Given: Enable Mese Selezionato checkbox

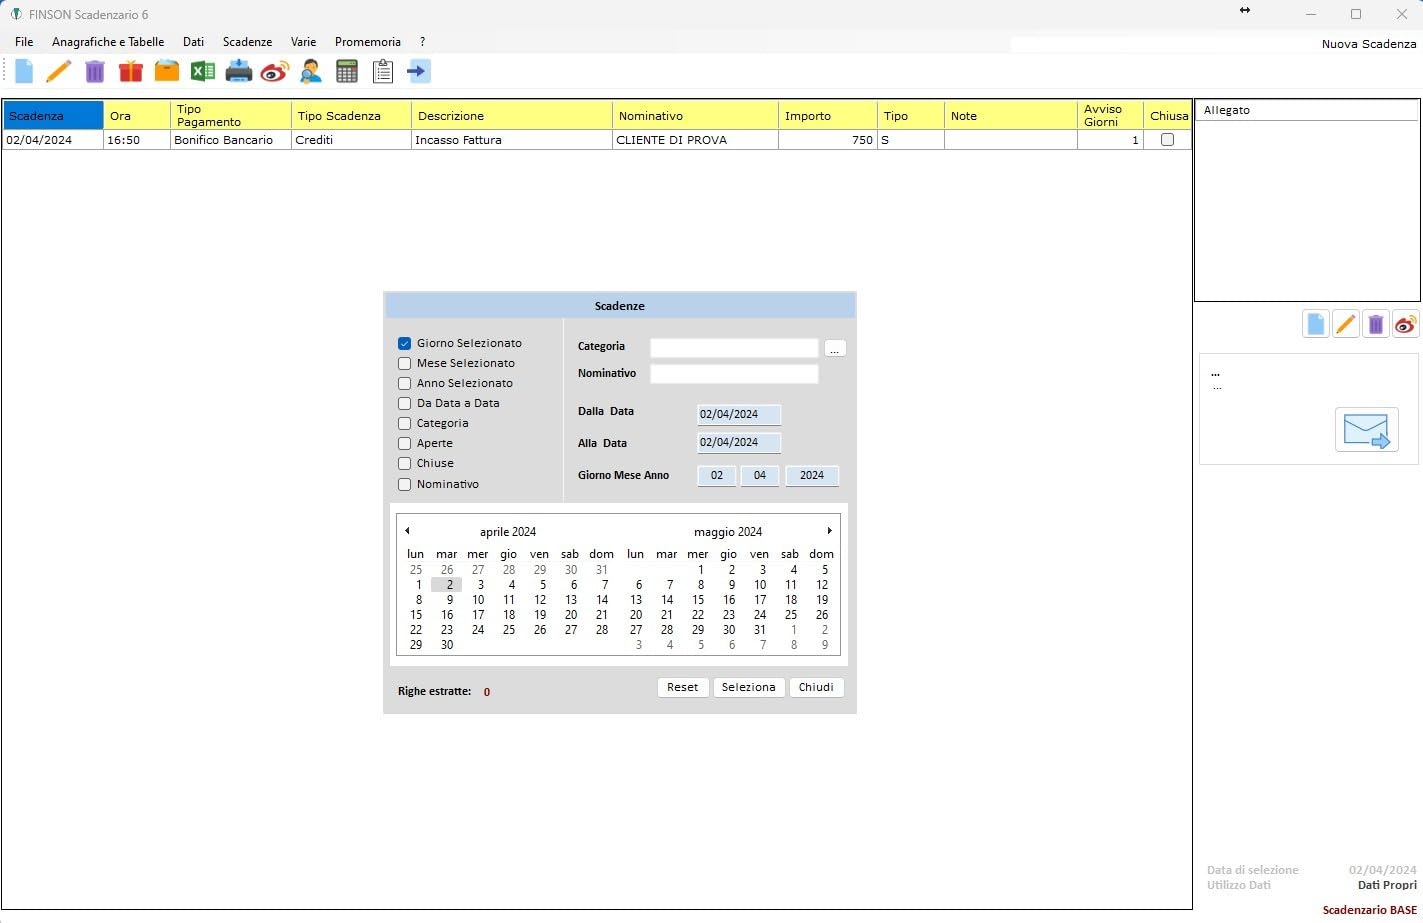Looking at the screenshot, I should [405, 363].
